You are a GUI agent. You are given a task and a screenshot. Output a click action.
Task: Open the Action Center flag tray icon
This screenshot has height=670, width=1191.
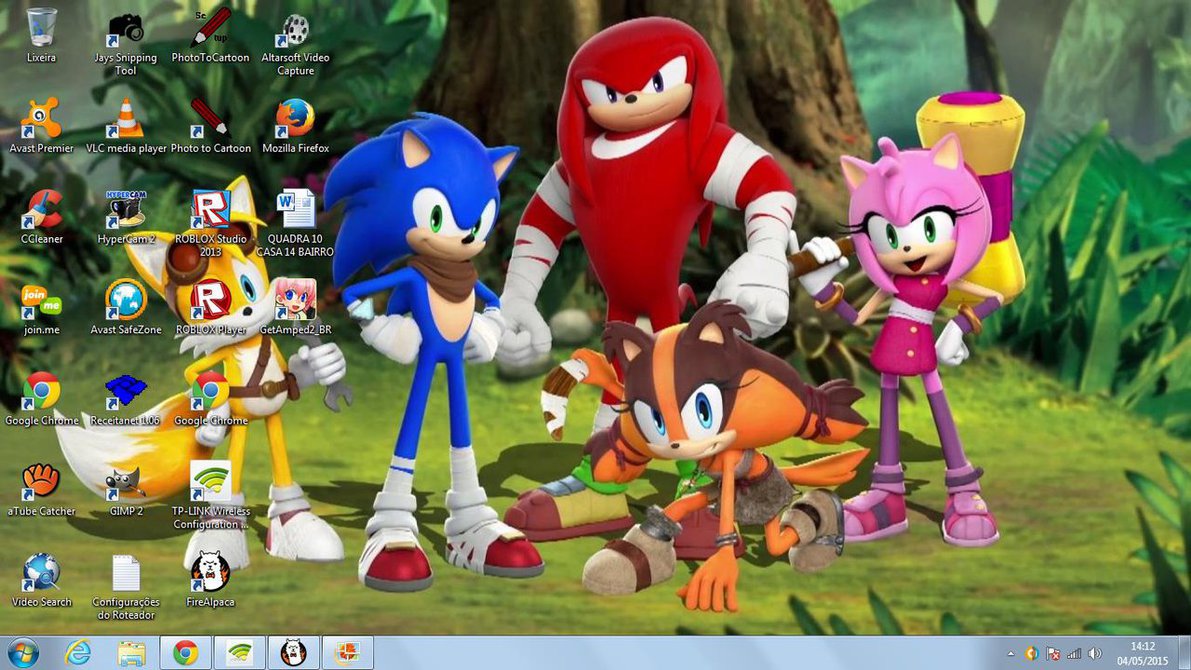(x=1053, y=653)
